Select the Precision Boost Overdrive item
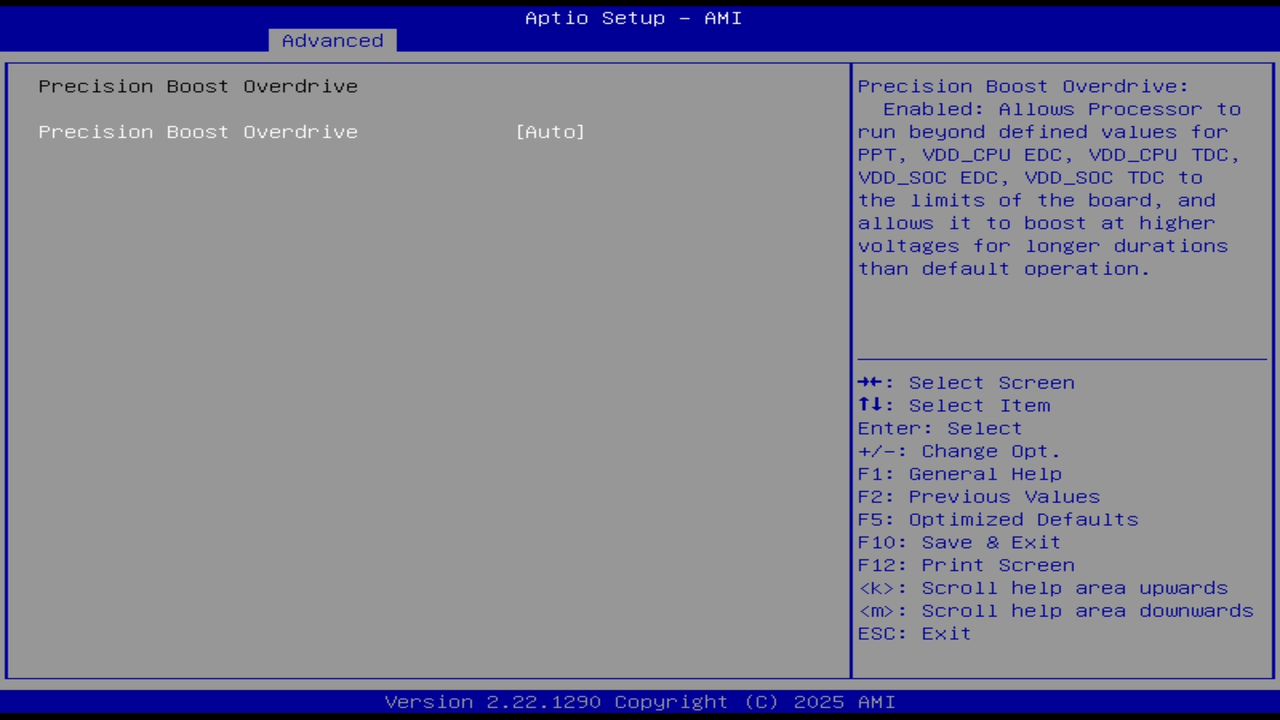The width and height of the screenshot is (1280, 720). tap(197, 131)
